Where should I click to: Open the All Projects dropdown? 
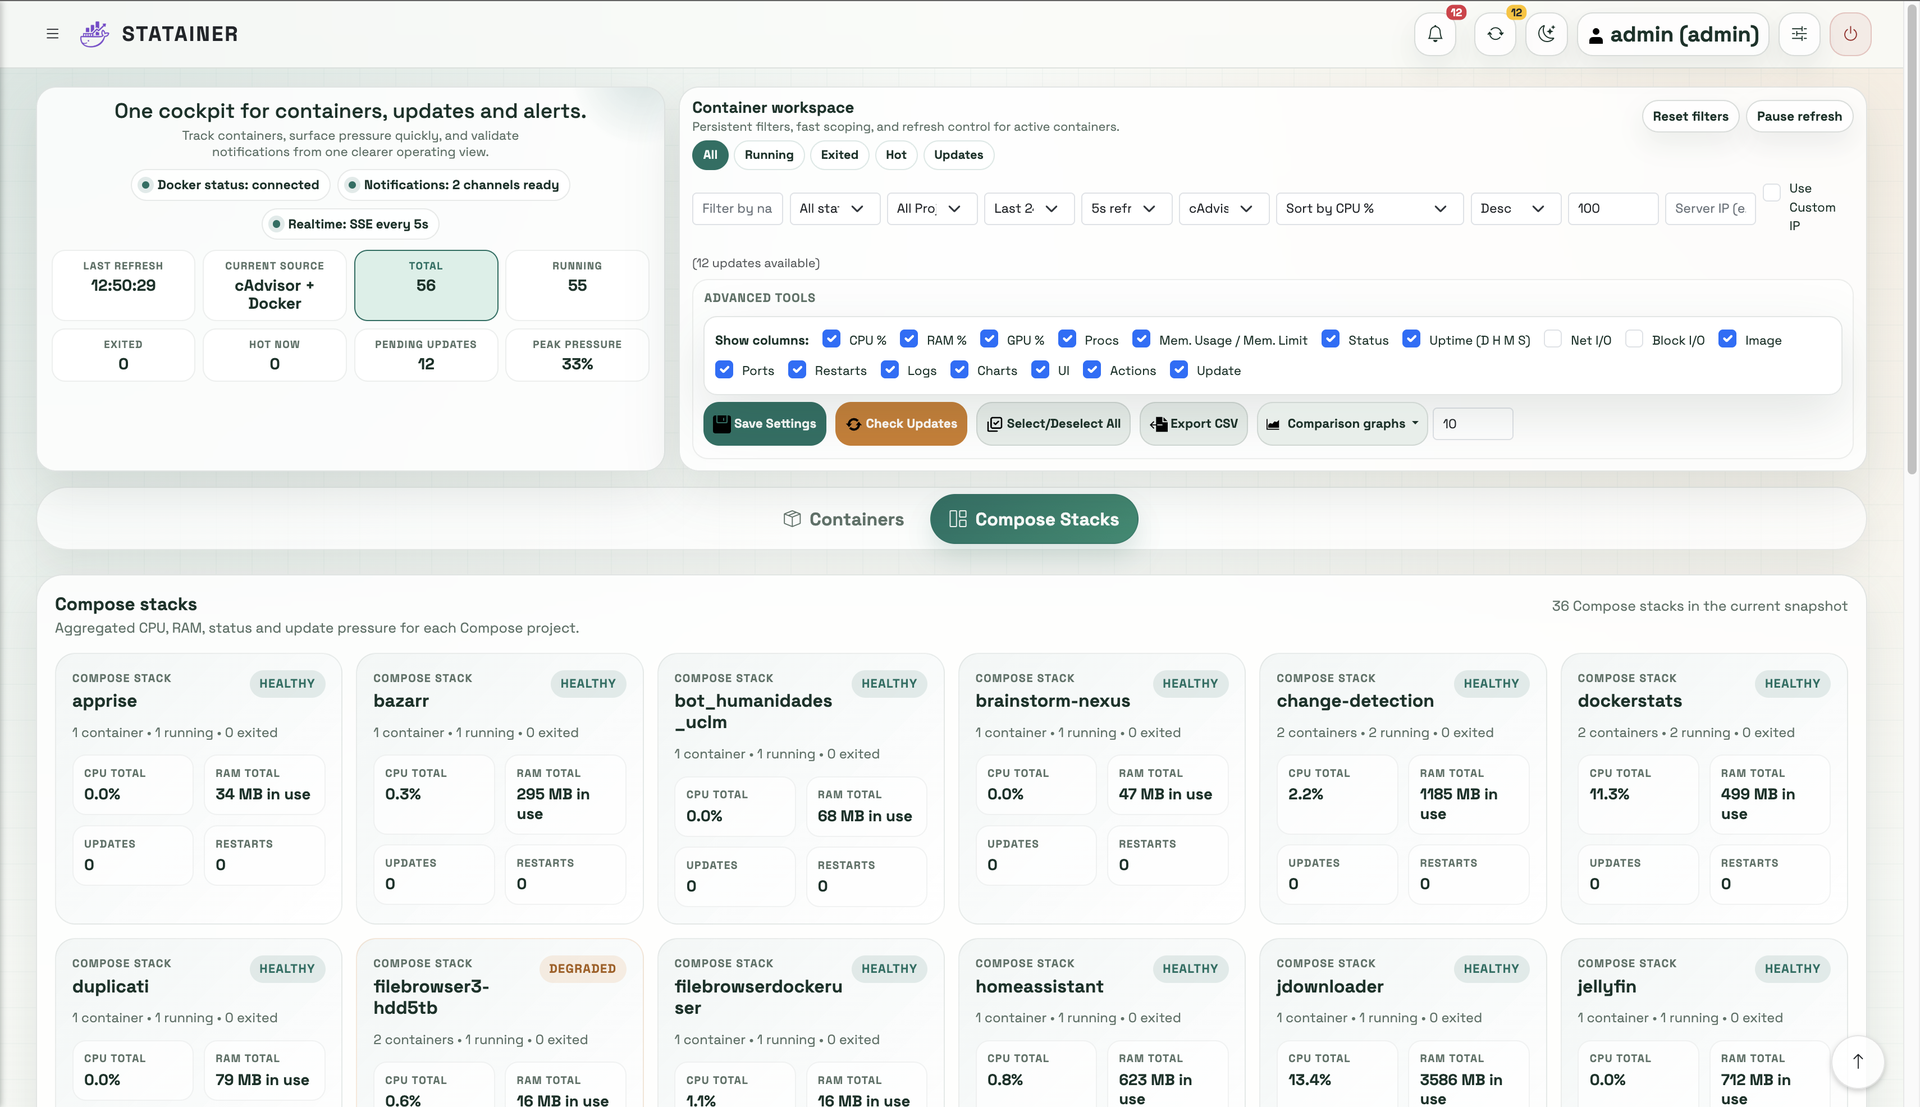point(931,208)
